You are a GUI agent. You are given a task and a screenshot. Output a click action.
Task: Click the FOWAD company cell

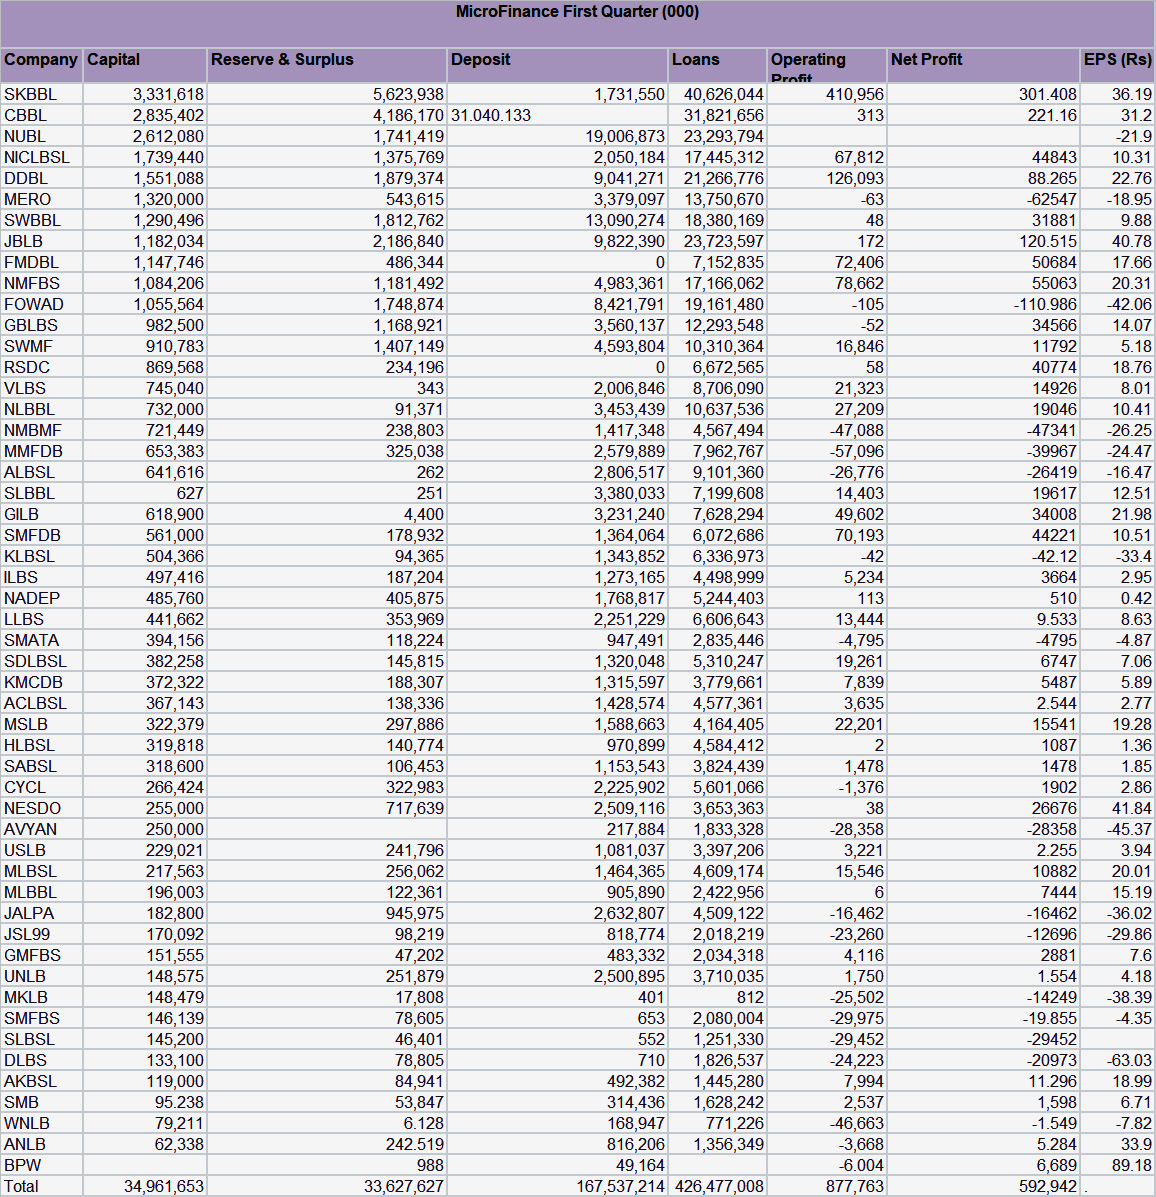coord(34,304)
